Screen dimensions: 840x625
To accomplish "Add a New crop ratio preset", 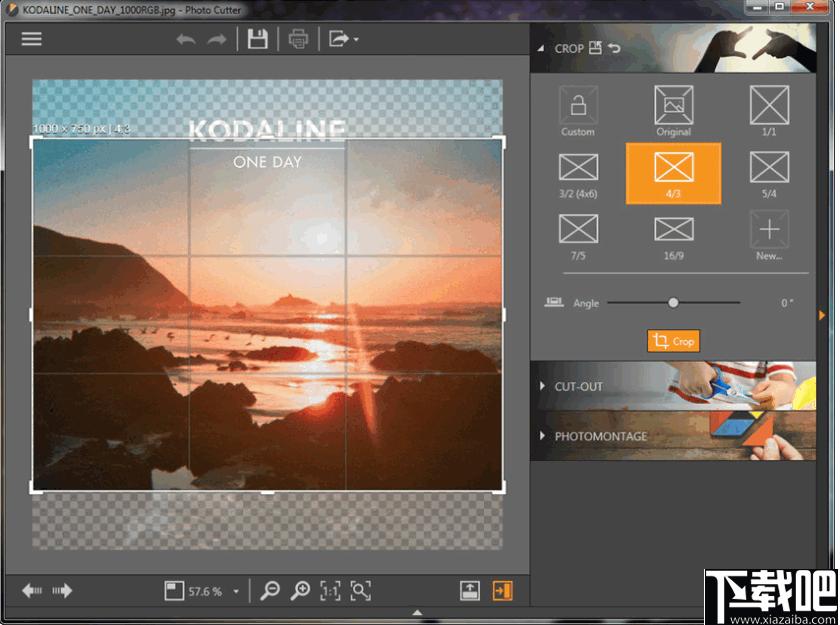I will pos(769,236).
